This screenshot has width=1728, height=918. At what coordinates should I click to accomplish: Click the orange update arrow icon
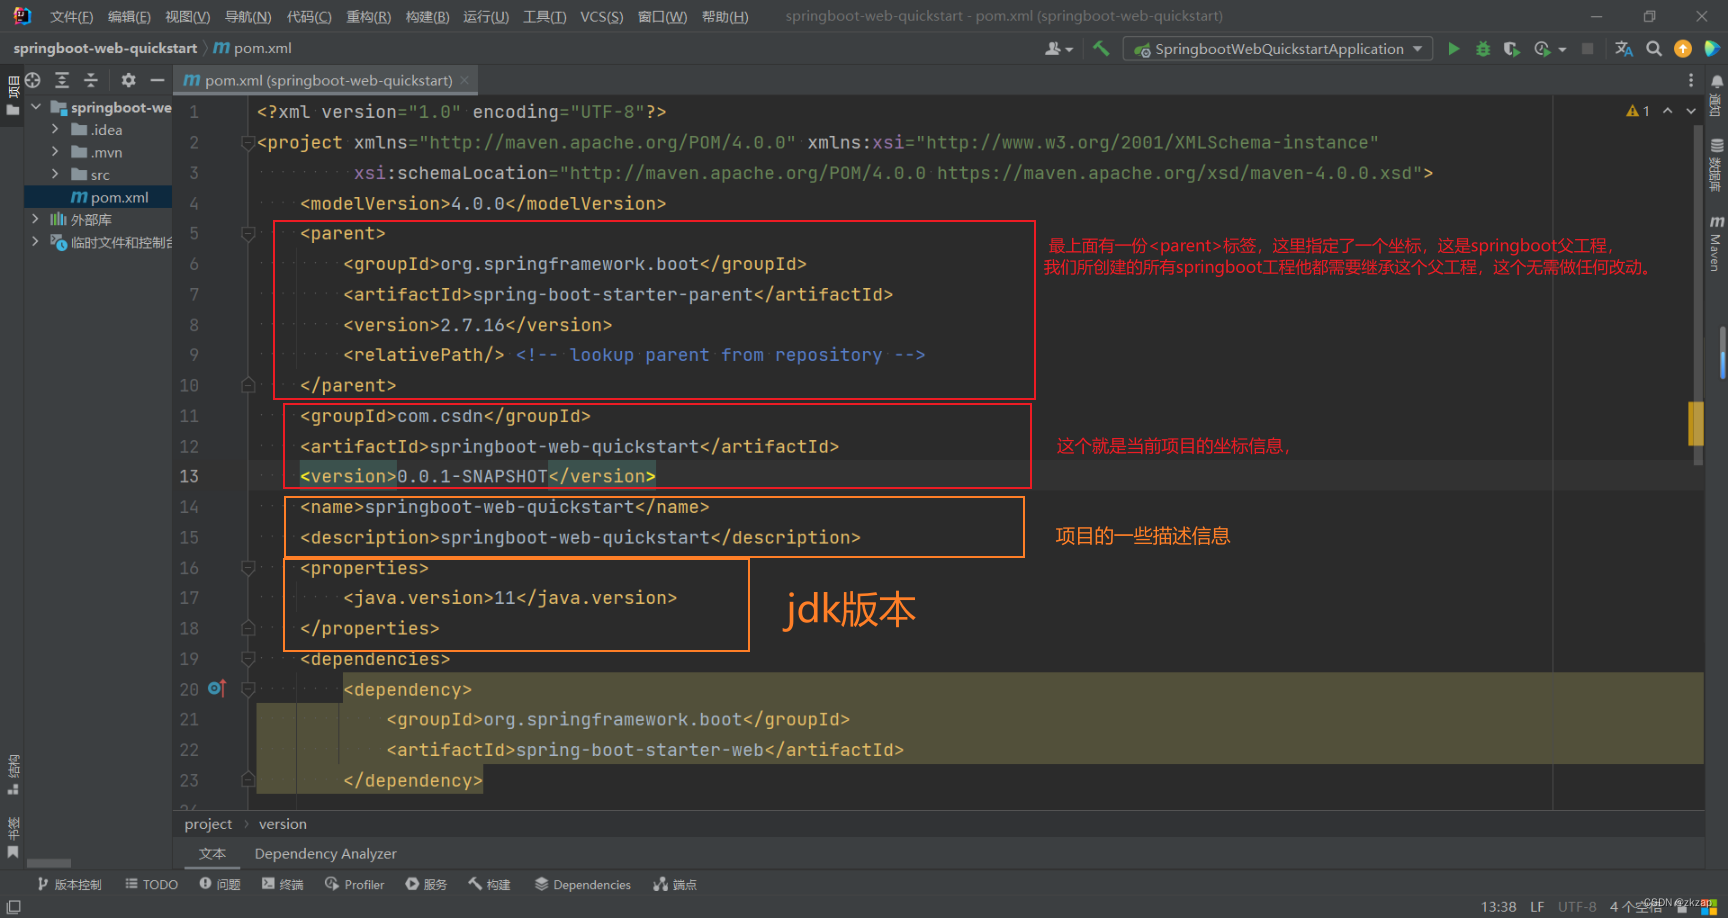click(1683, 49)
